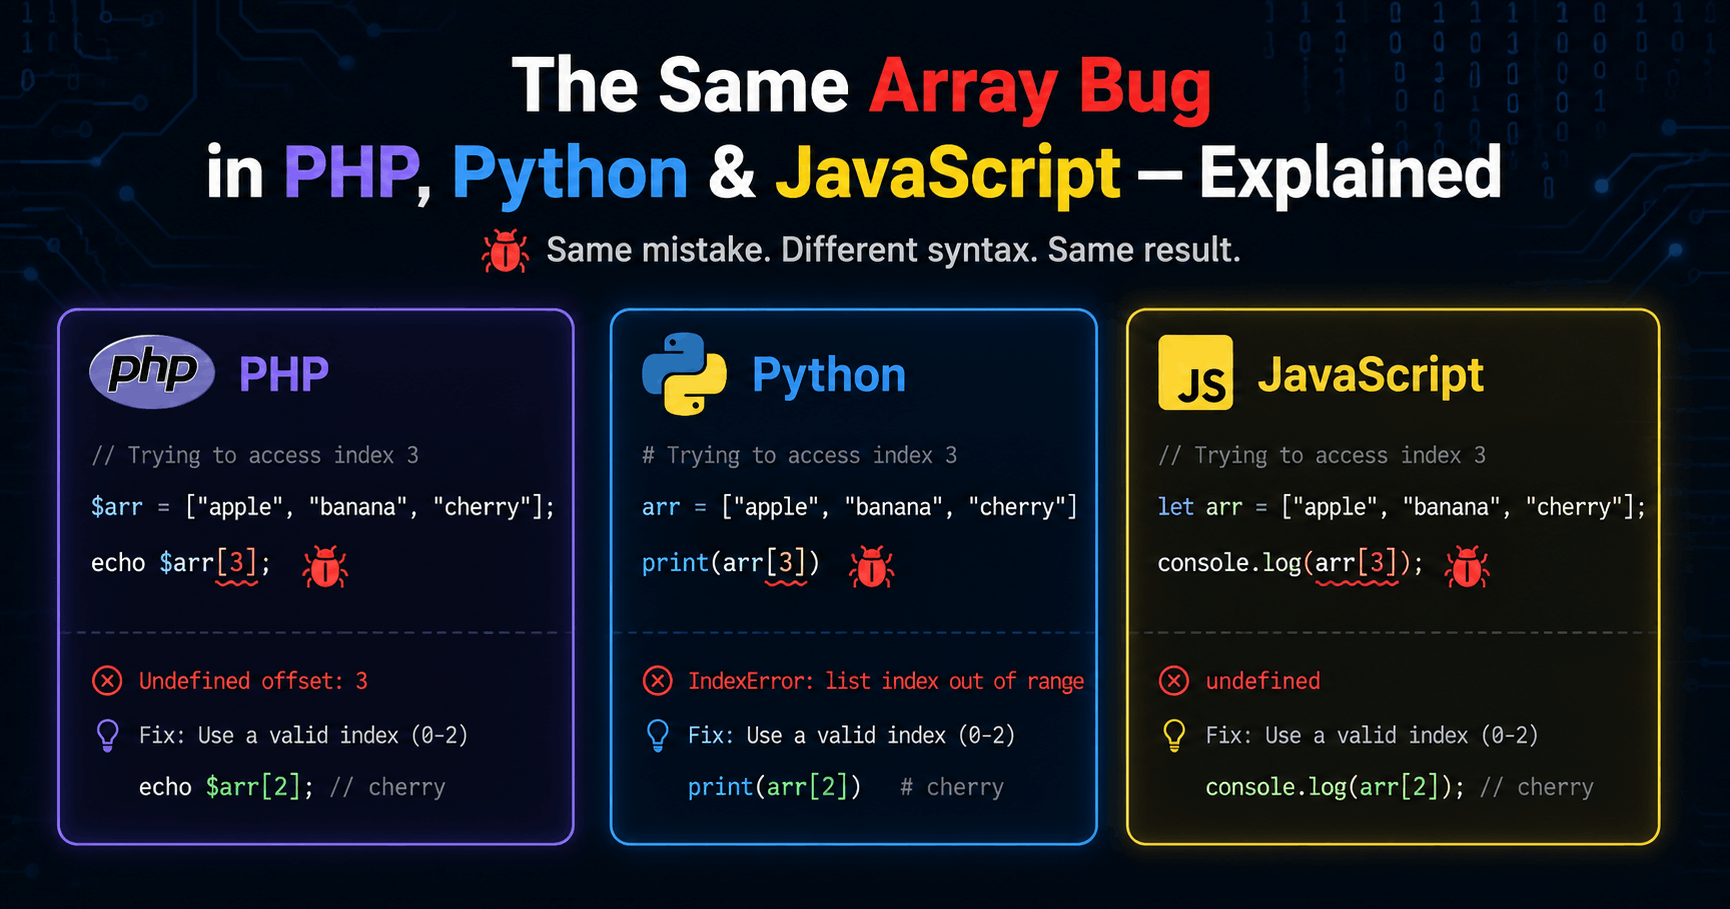Click the 'echo $arr[3];' line

[181, 563]
